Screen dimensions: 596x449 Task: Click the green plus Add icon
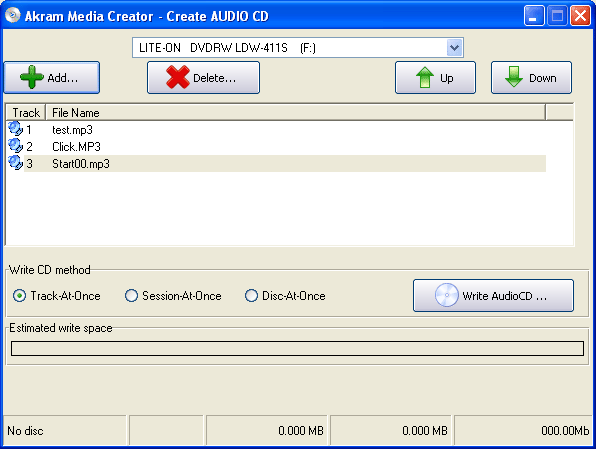(32, 77)
